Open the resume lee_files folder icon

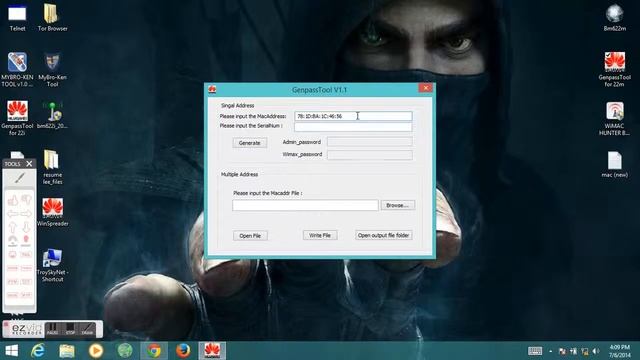52,167
